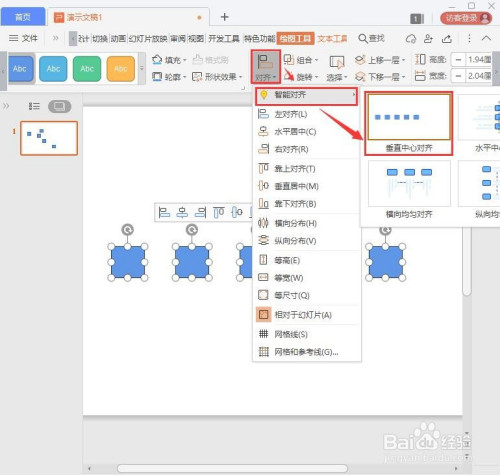The height and width of the screenshot is (475, 500).
Task: Select 等高(E) equal height option
Action: click(x=306, y=260)
